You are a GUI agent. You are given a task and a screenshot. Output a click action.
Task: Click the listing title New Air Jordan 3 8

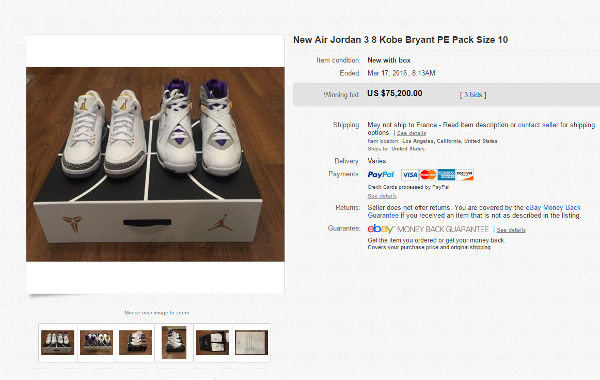400,40
